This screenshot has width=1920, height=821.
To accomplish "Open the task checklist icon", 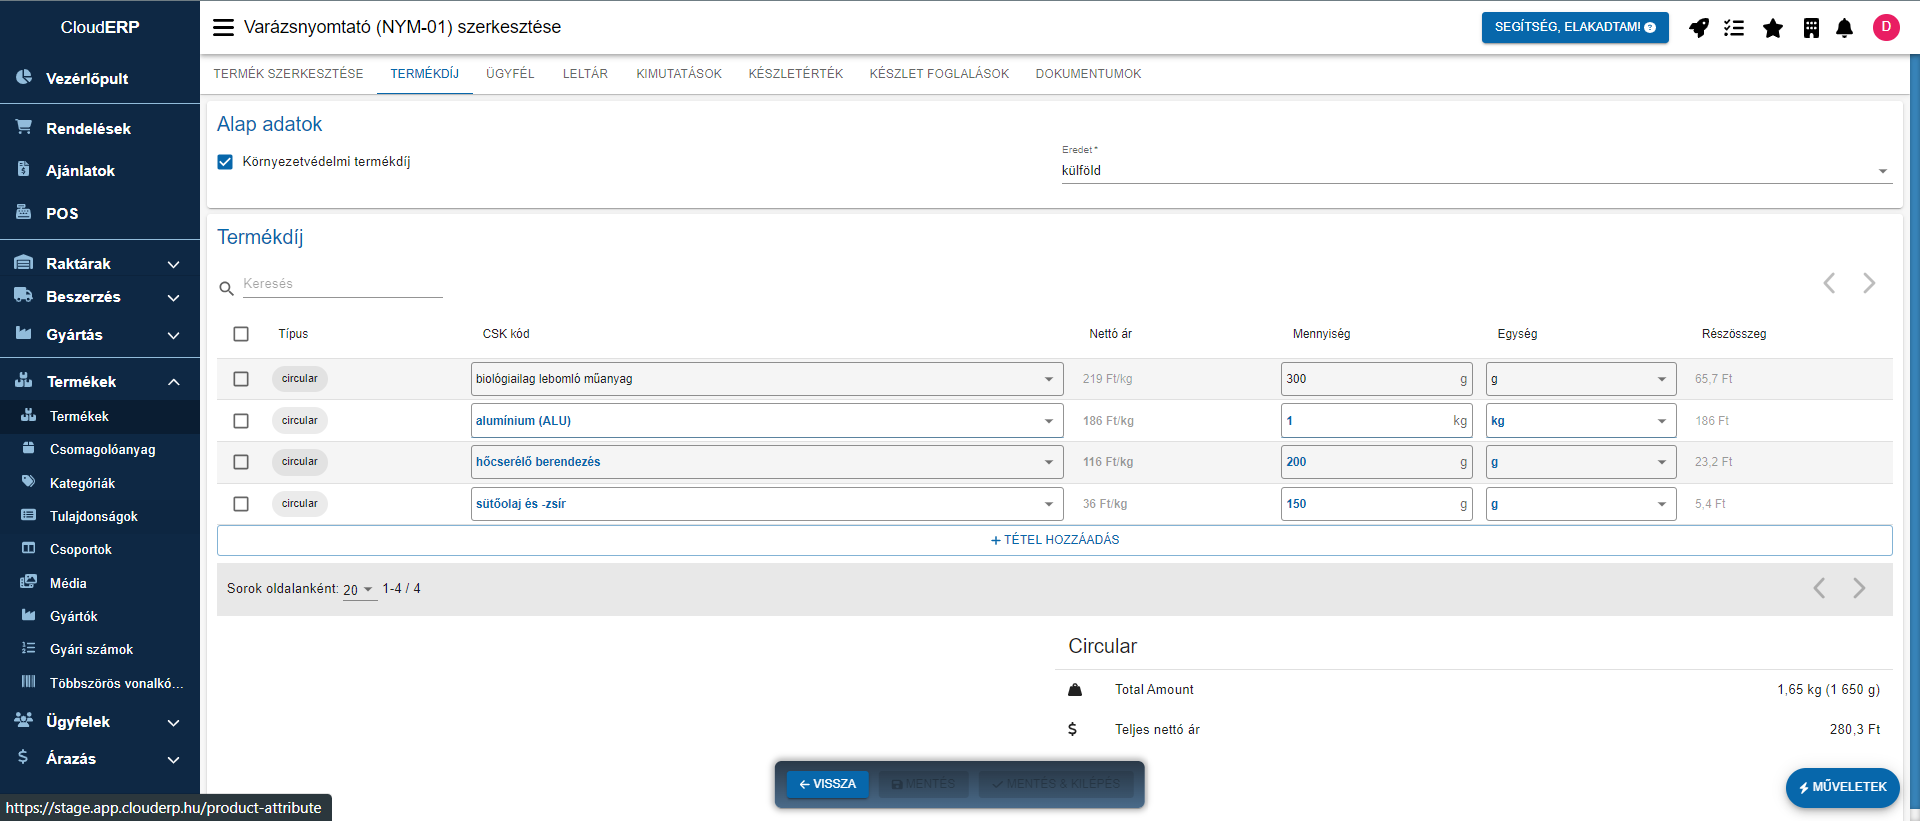I will pos(1734,28).
